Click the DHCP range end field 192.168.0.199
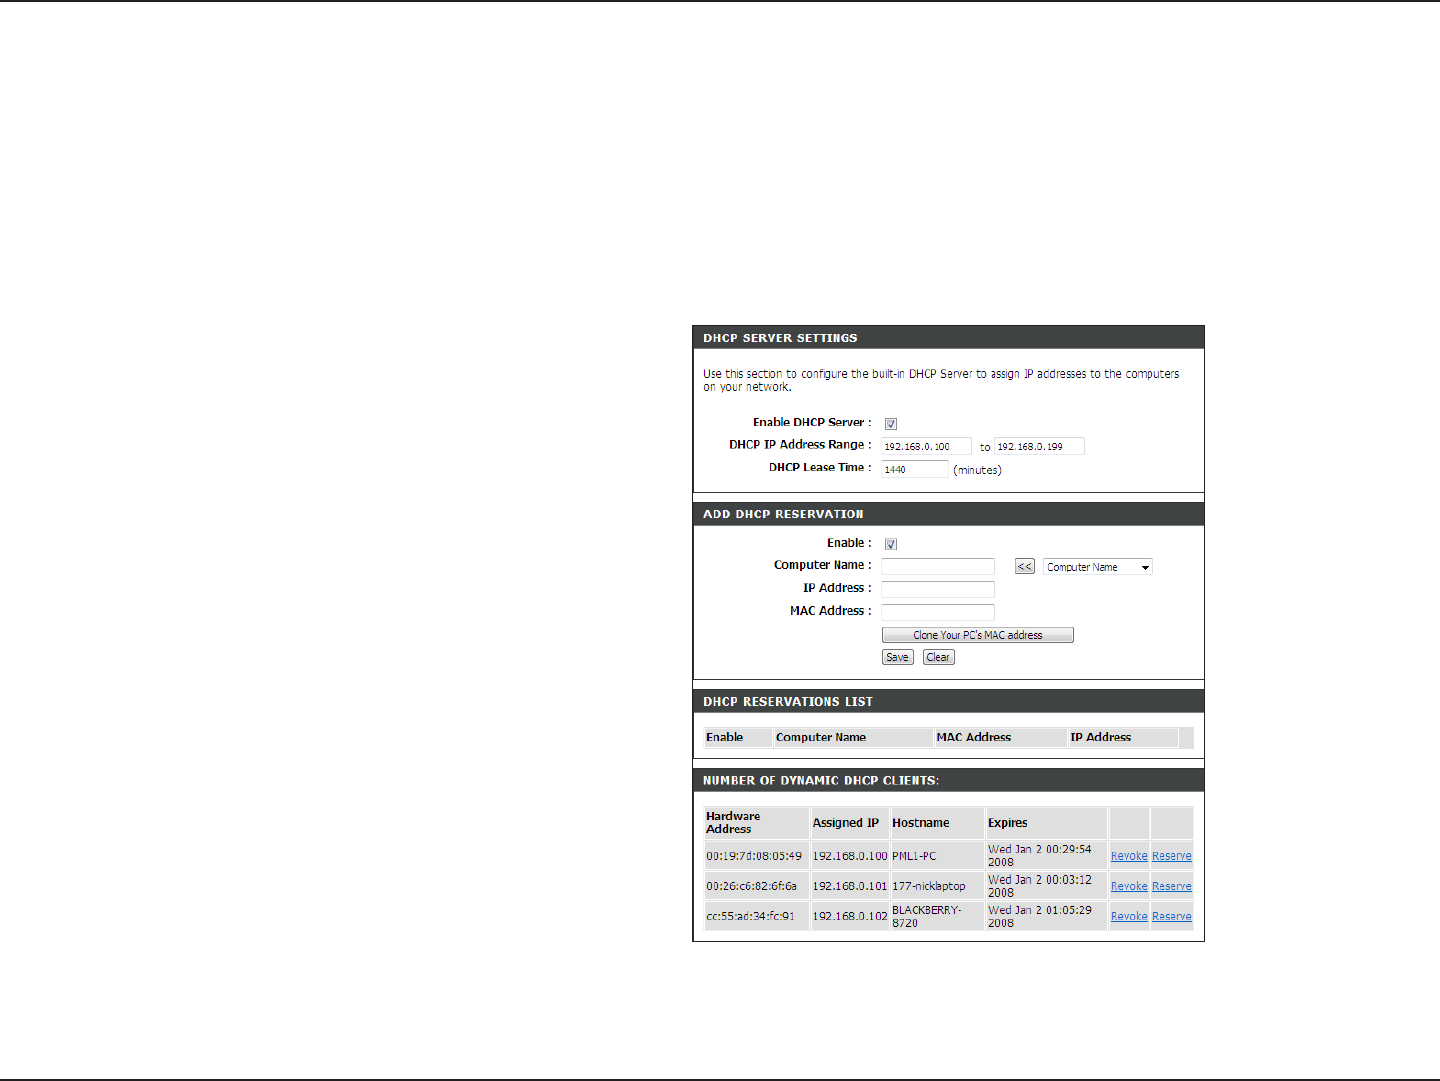Image resolution: width=1440 pixels, height=1081 pixels. tap(1039, 447)
